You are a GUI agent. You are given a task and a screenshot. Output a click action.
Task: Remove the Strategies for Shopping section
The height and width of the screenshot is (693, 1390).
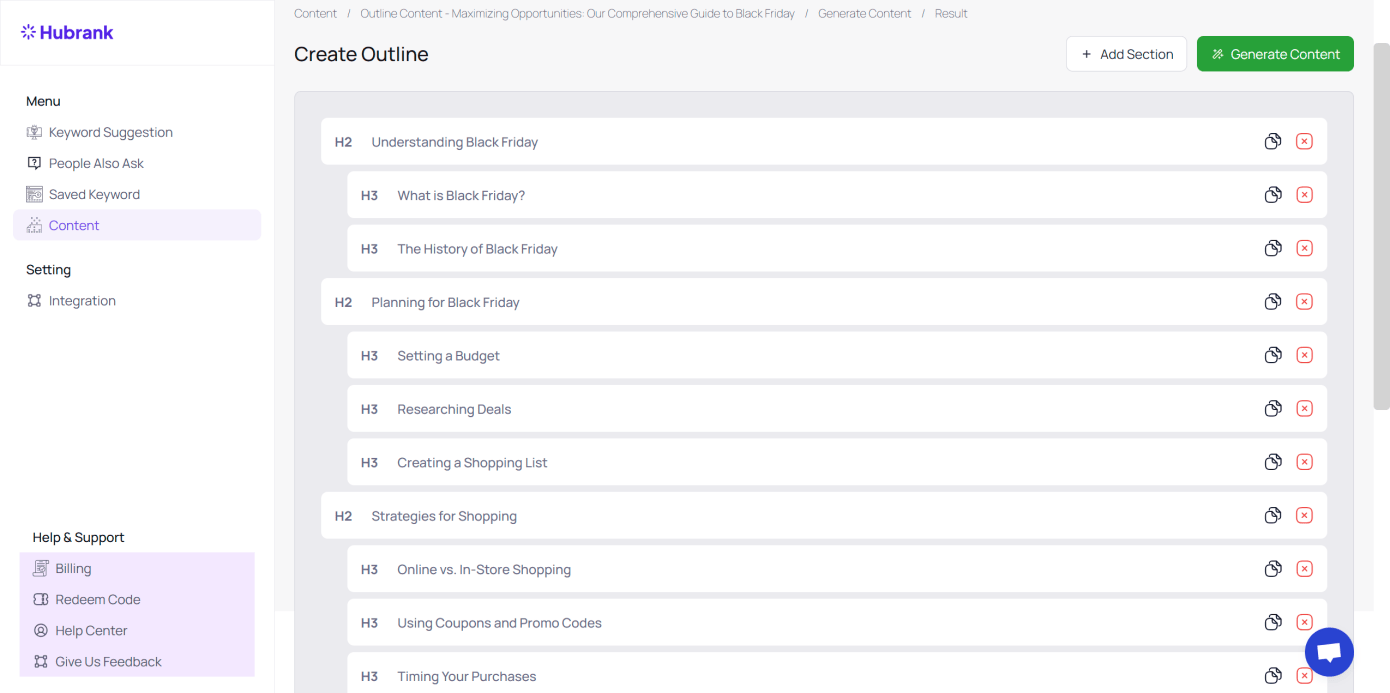click(x=1304, y=516)
